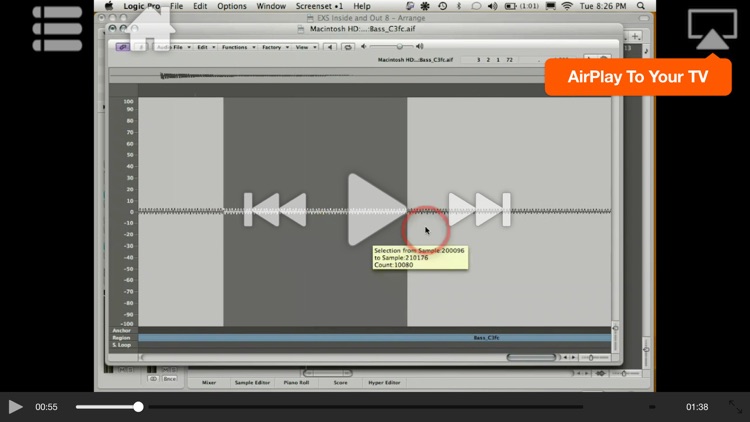
Task: Open the Audio File dropdown menu
Action: tap(173, 47)
